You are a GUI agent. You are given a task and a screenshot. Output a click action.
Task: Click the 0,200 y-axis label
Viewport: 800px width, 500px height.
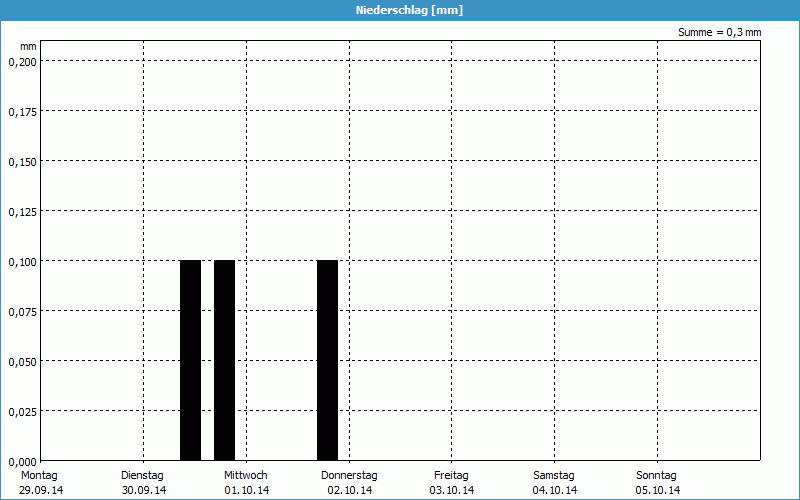pyautogui.click(x=22, y=62)
